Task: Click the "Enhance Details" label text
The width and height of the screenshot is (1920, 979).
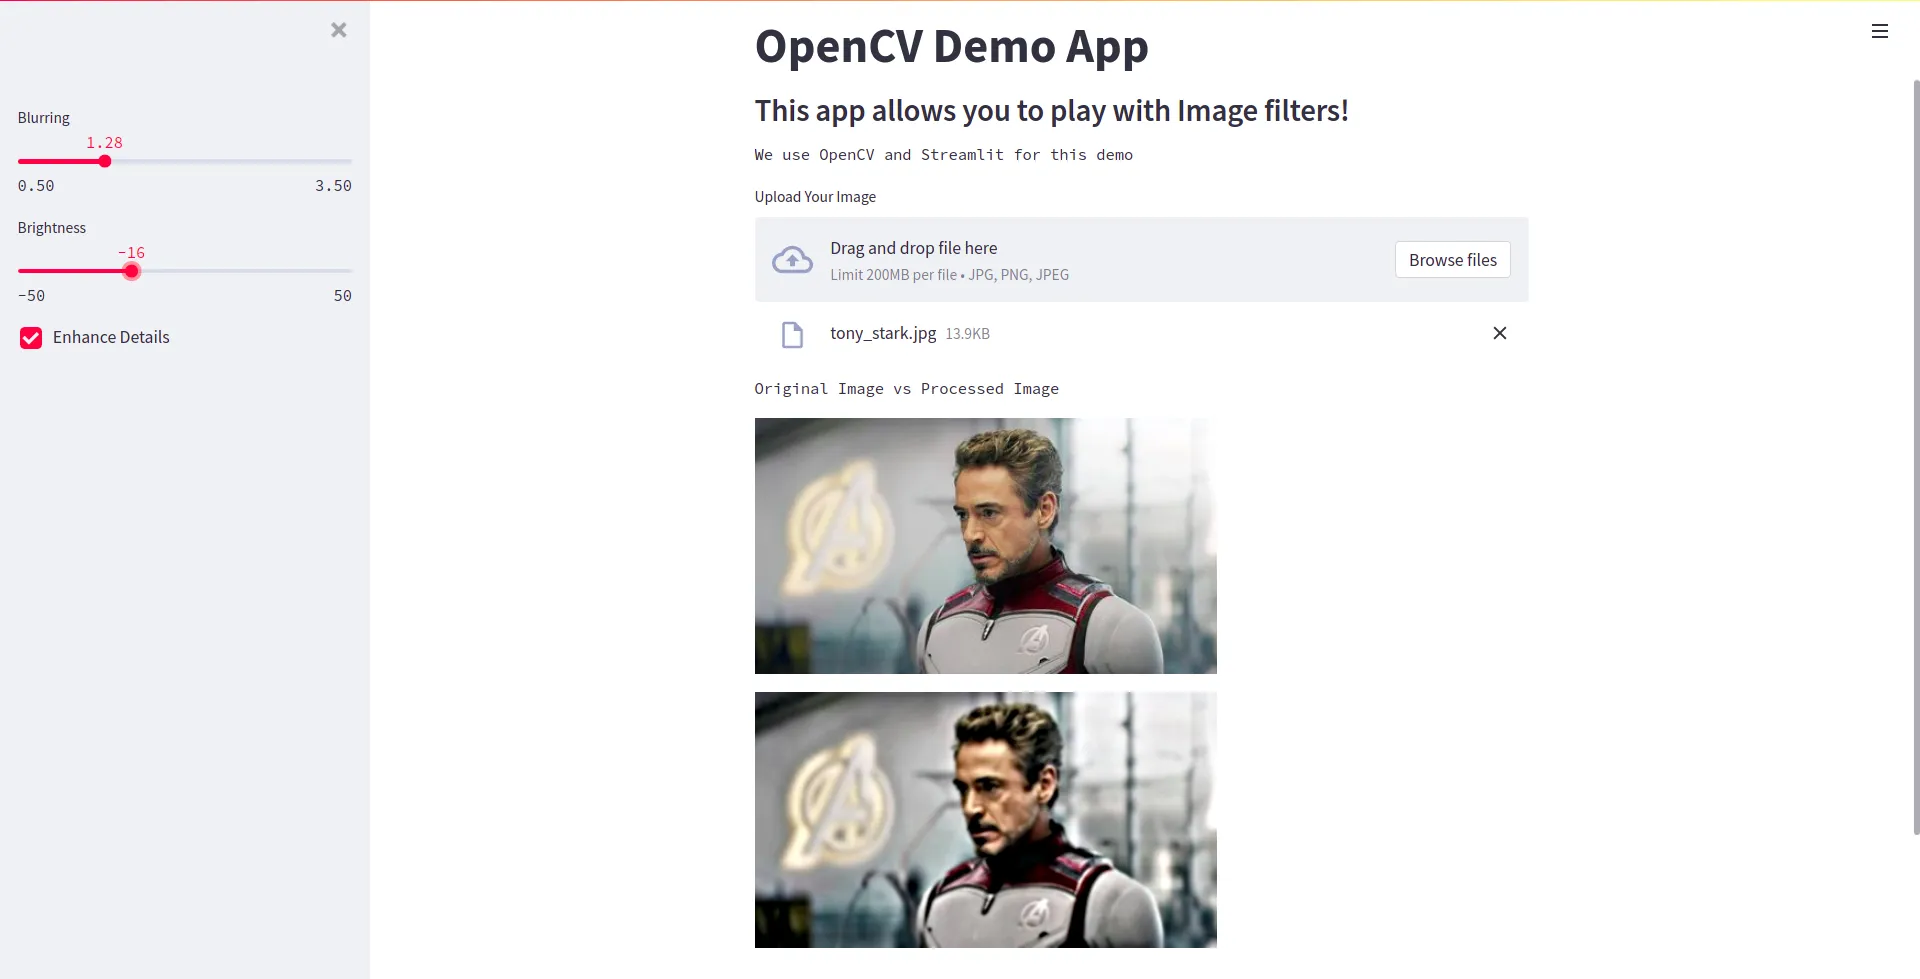Action: 111,338
